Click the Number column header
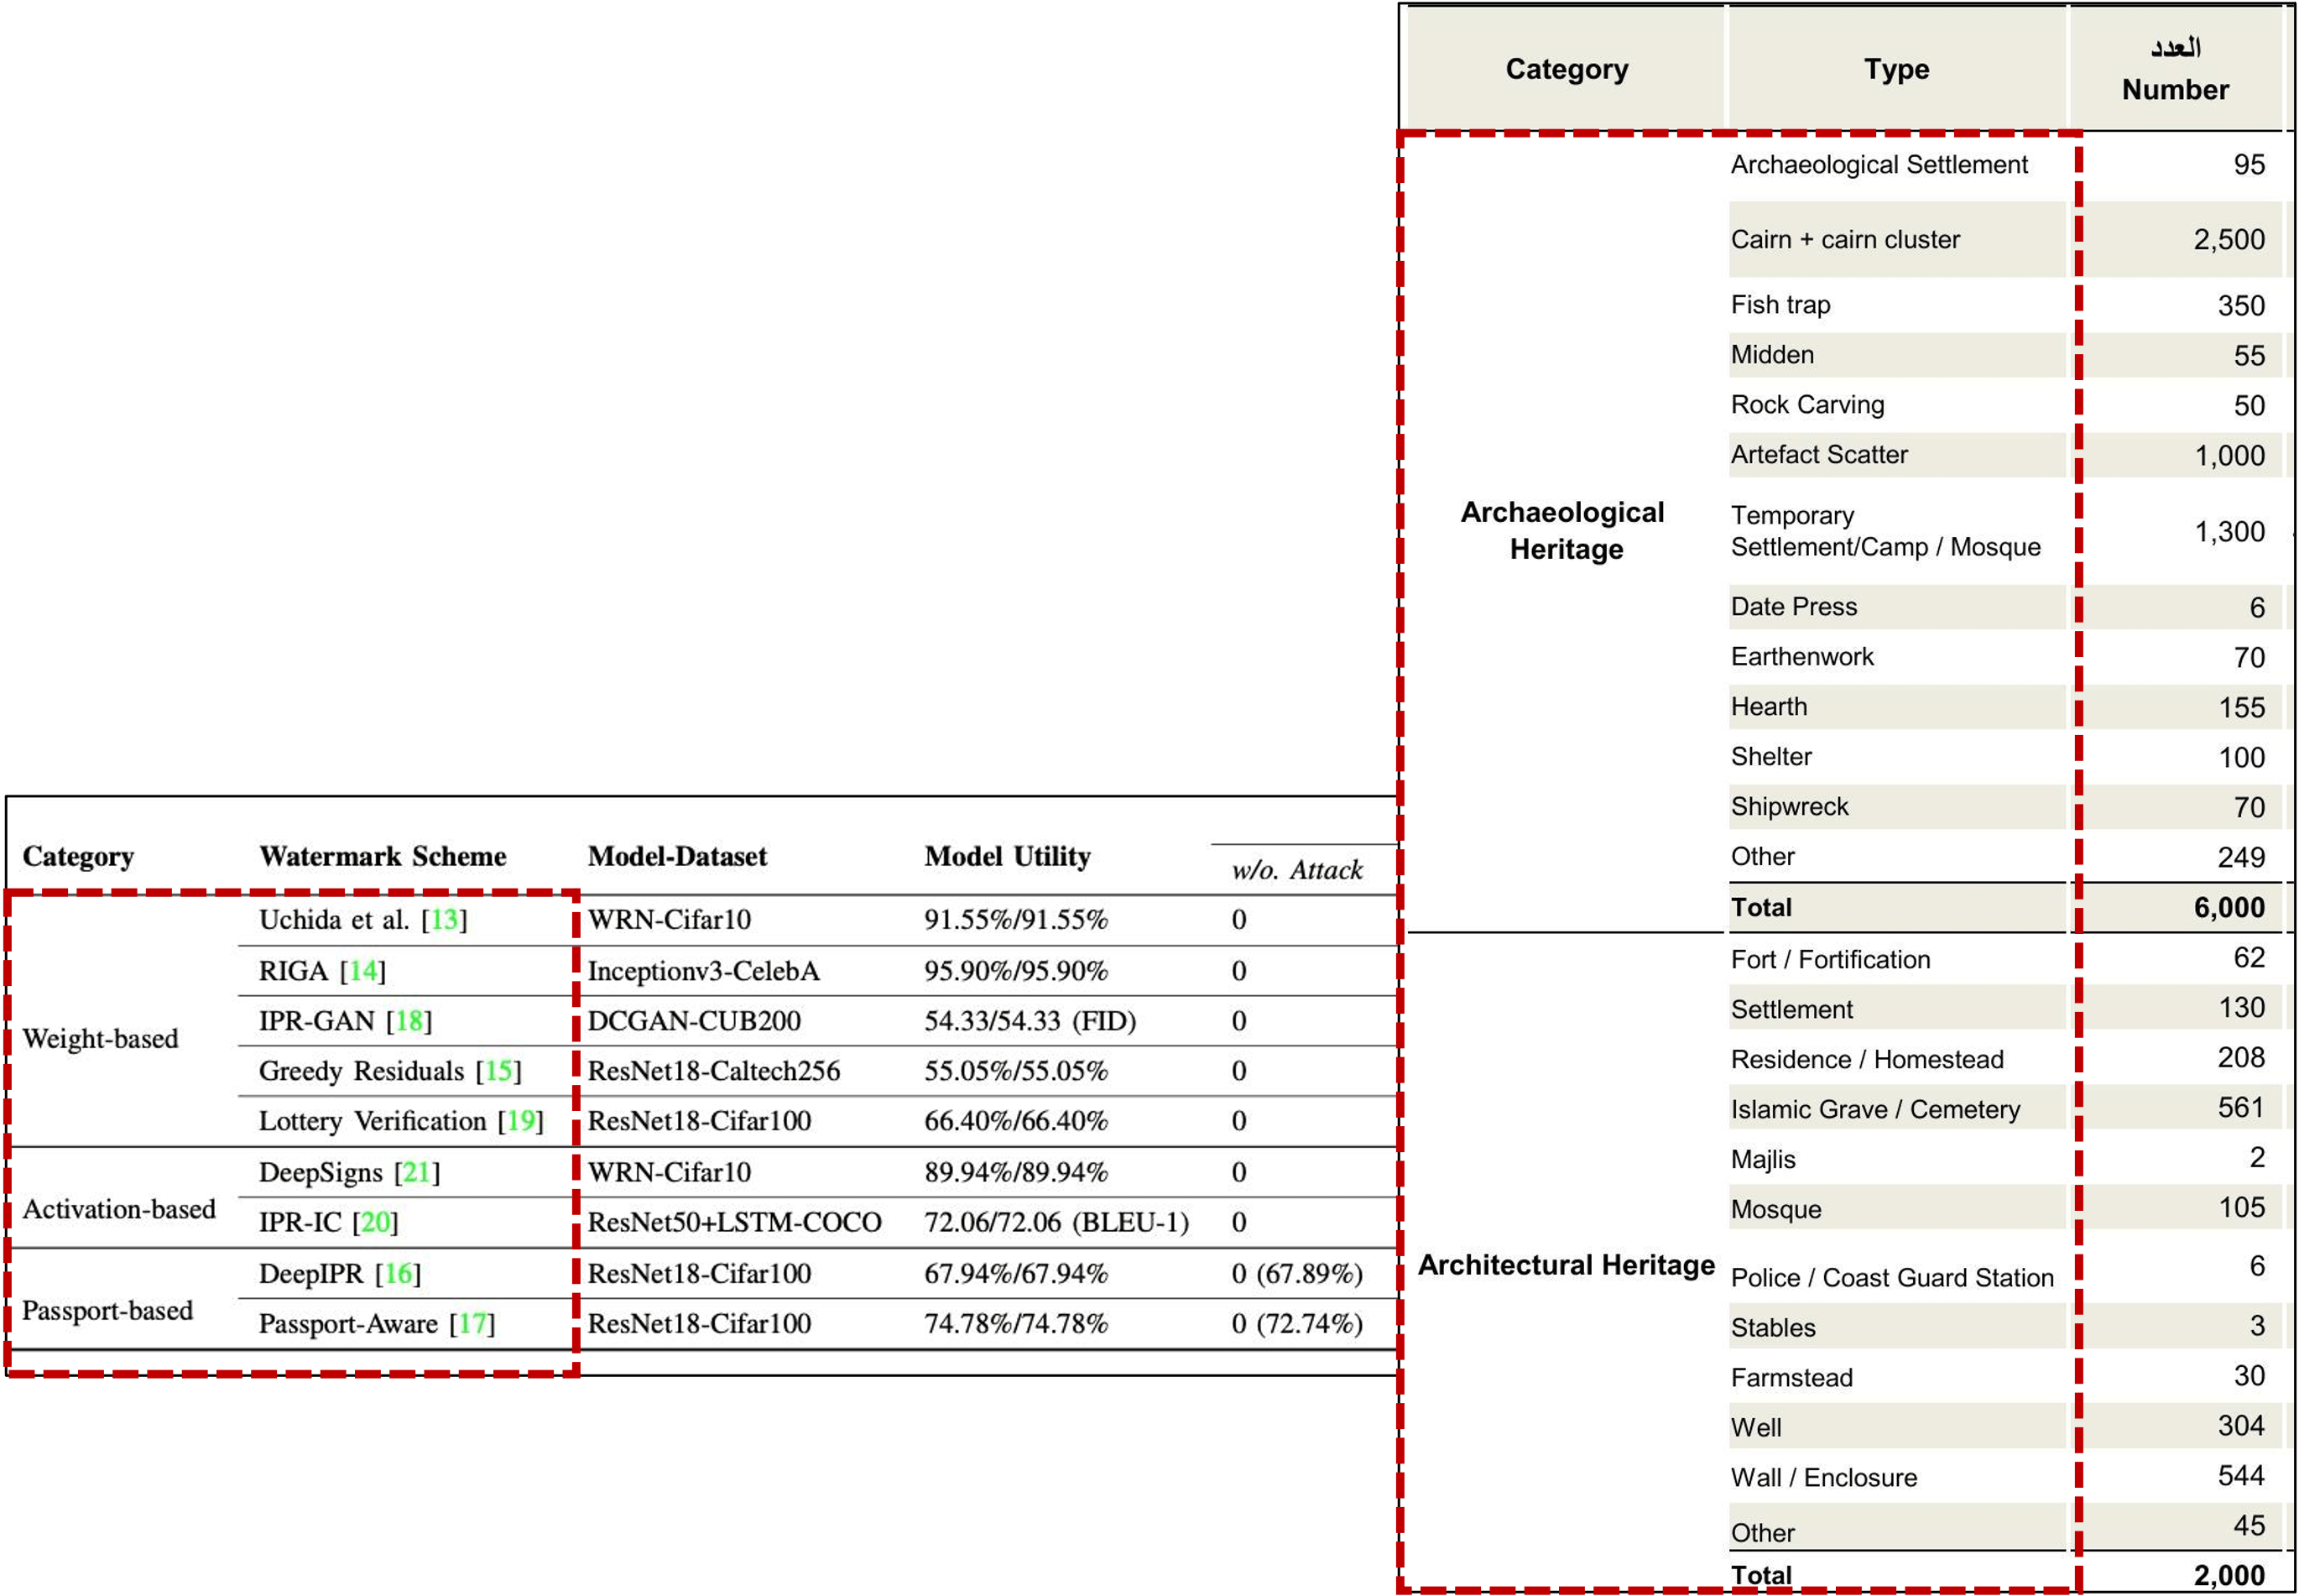The image size is (2299, 1596). point(2175,89)
